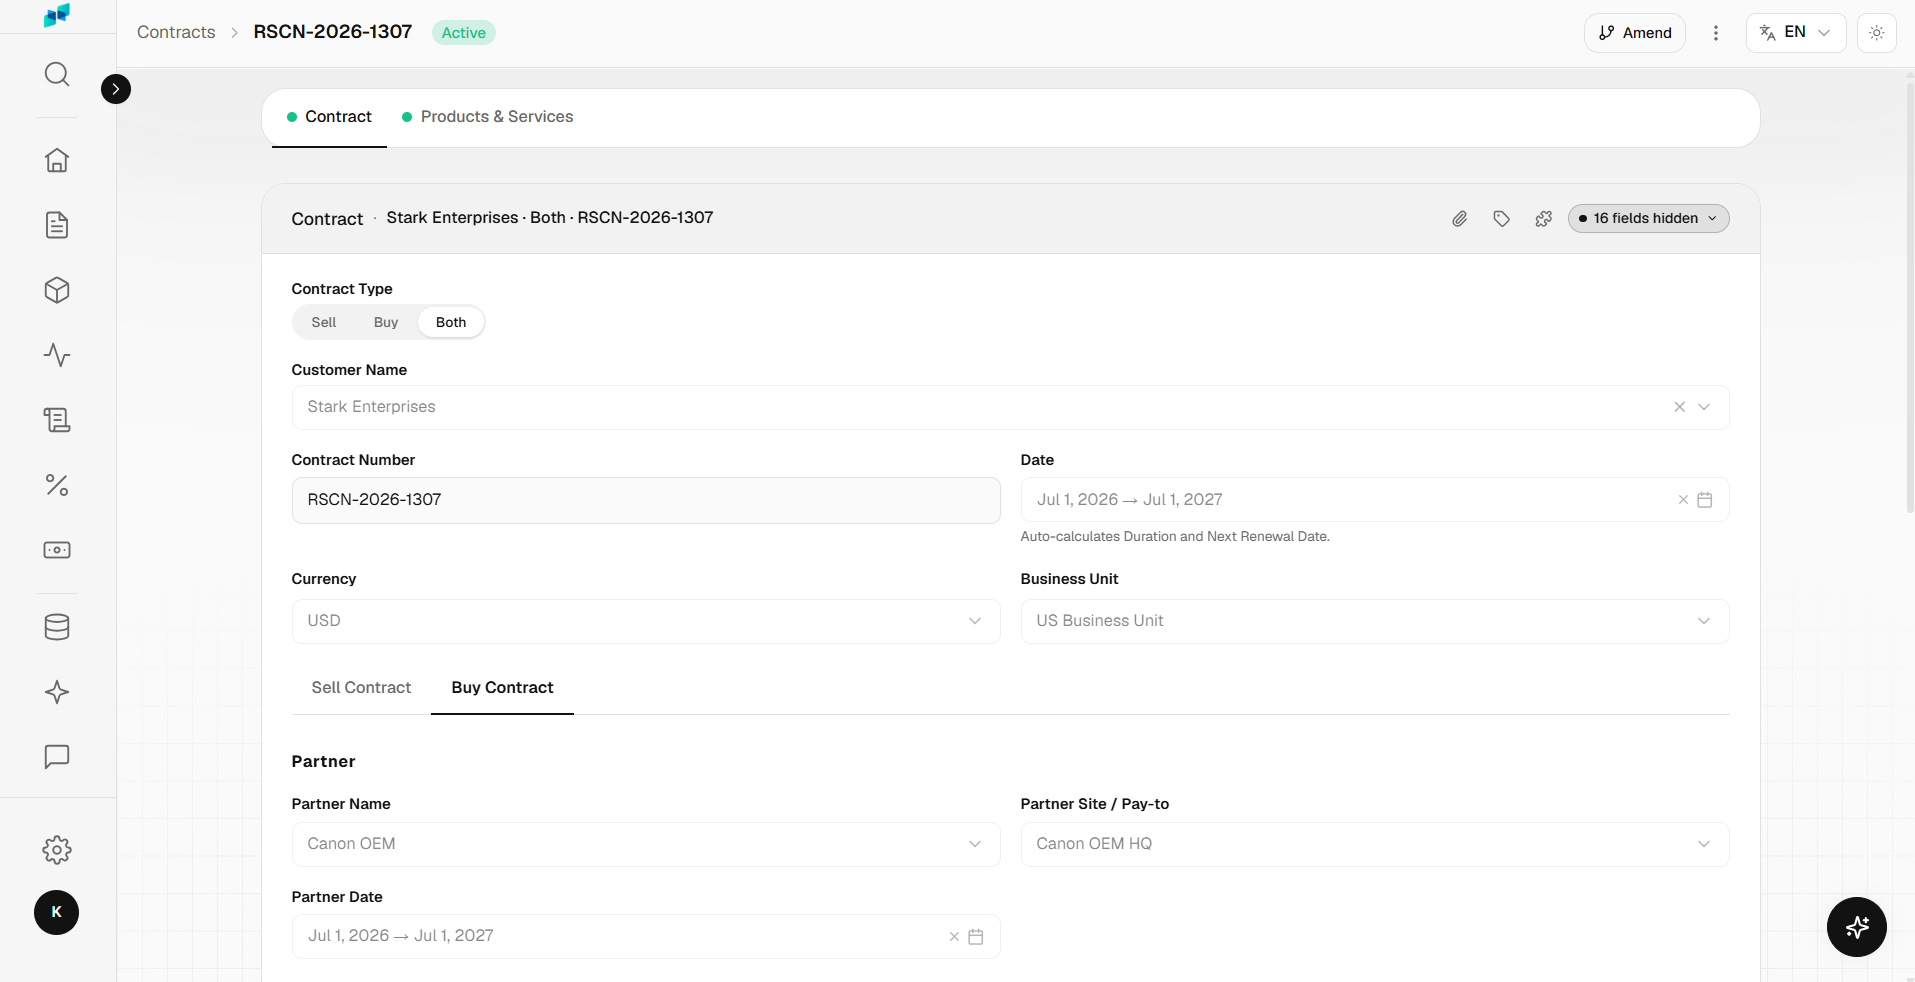
Task: Select the Buy Contract tab
Action: [x=502, y=688]
